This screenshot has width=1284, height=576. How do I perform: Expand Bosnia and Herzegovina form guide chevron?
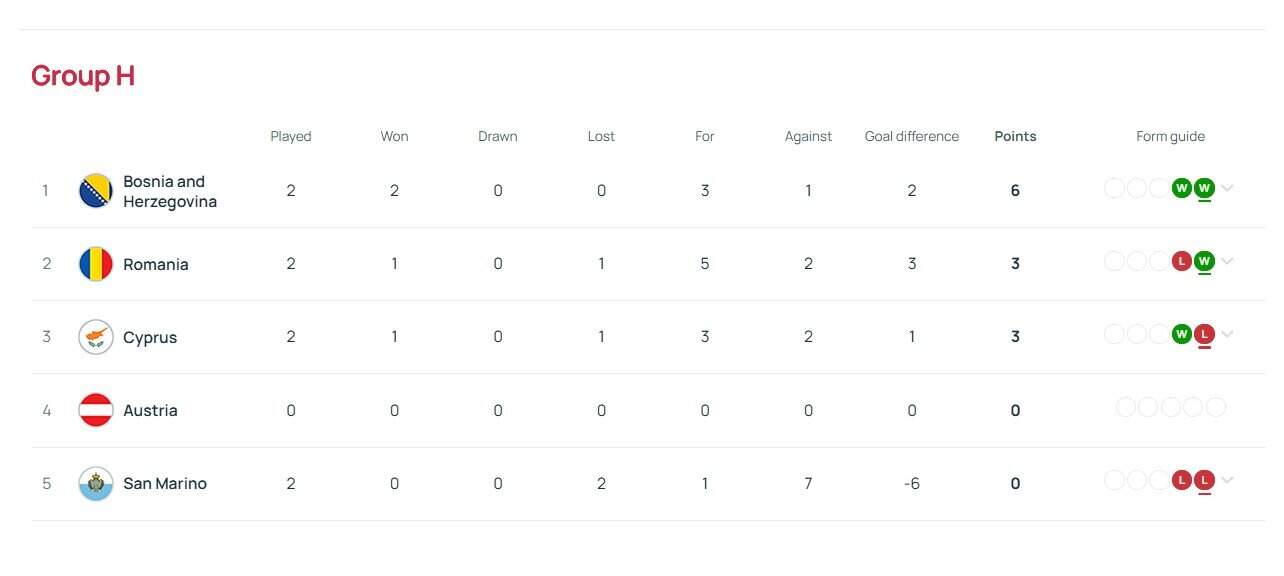click(1228, 188)
